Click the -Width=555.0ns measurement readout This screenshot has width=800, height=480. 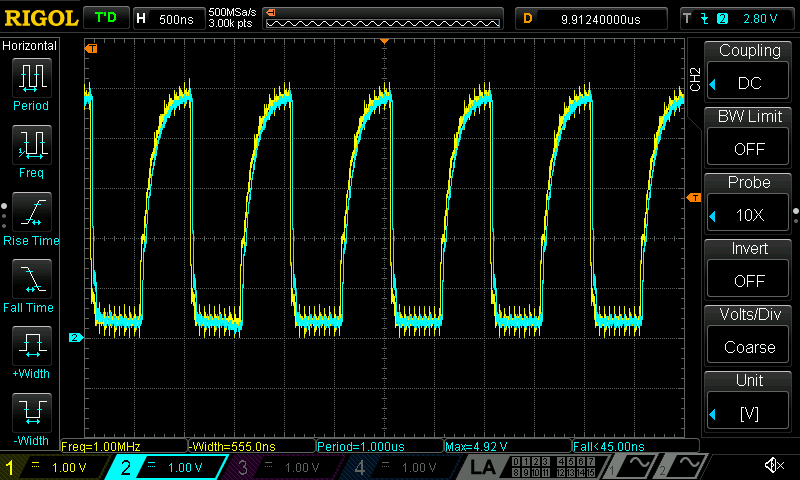tap(252, 446)
